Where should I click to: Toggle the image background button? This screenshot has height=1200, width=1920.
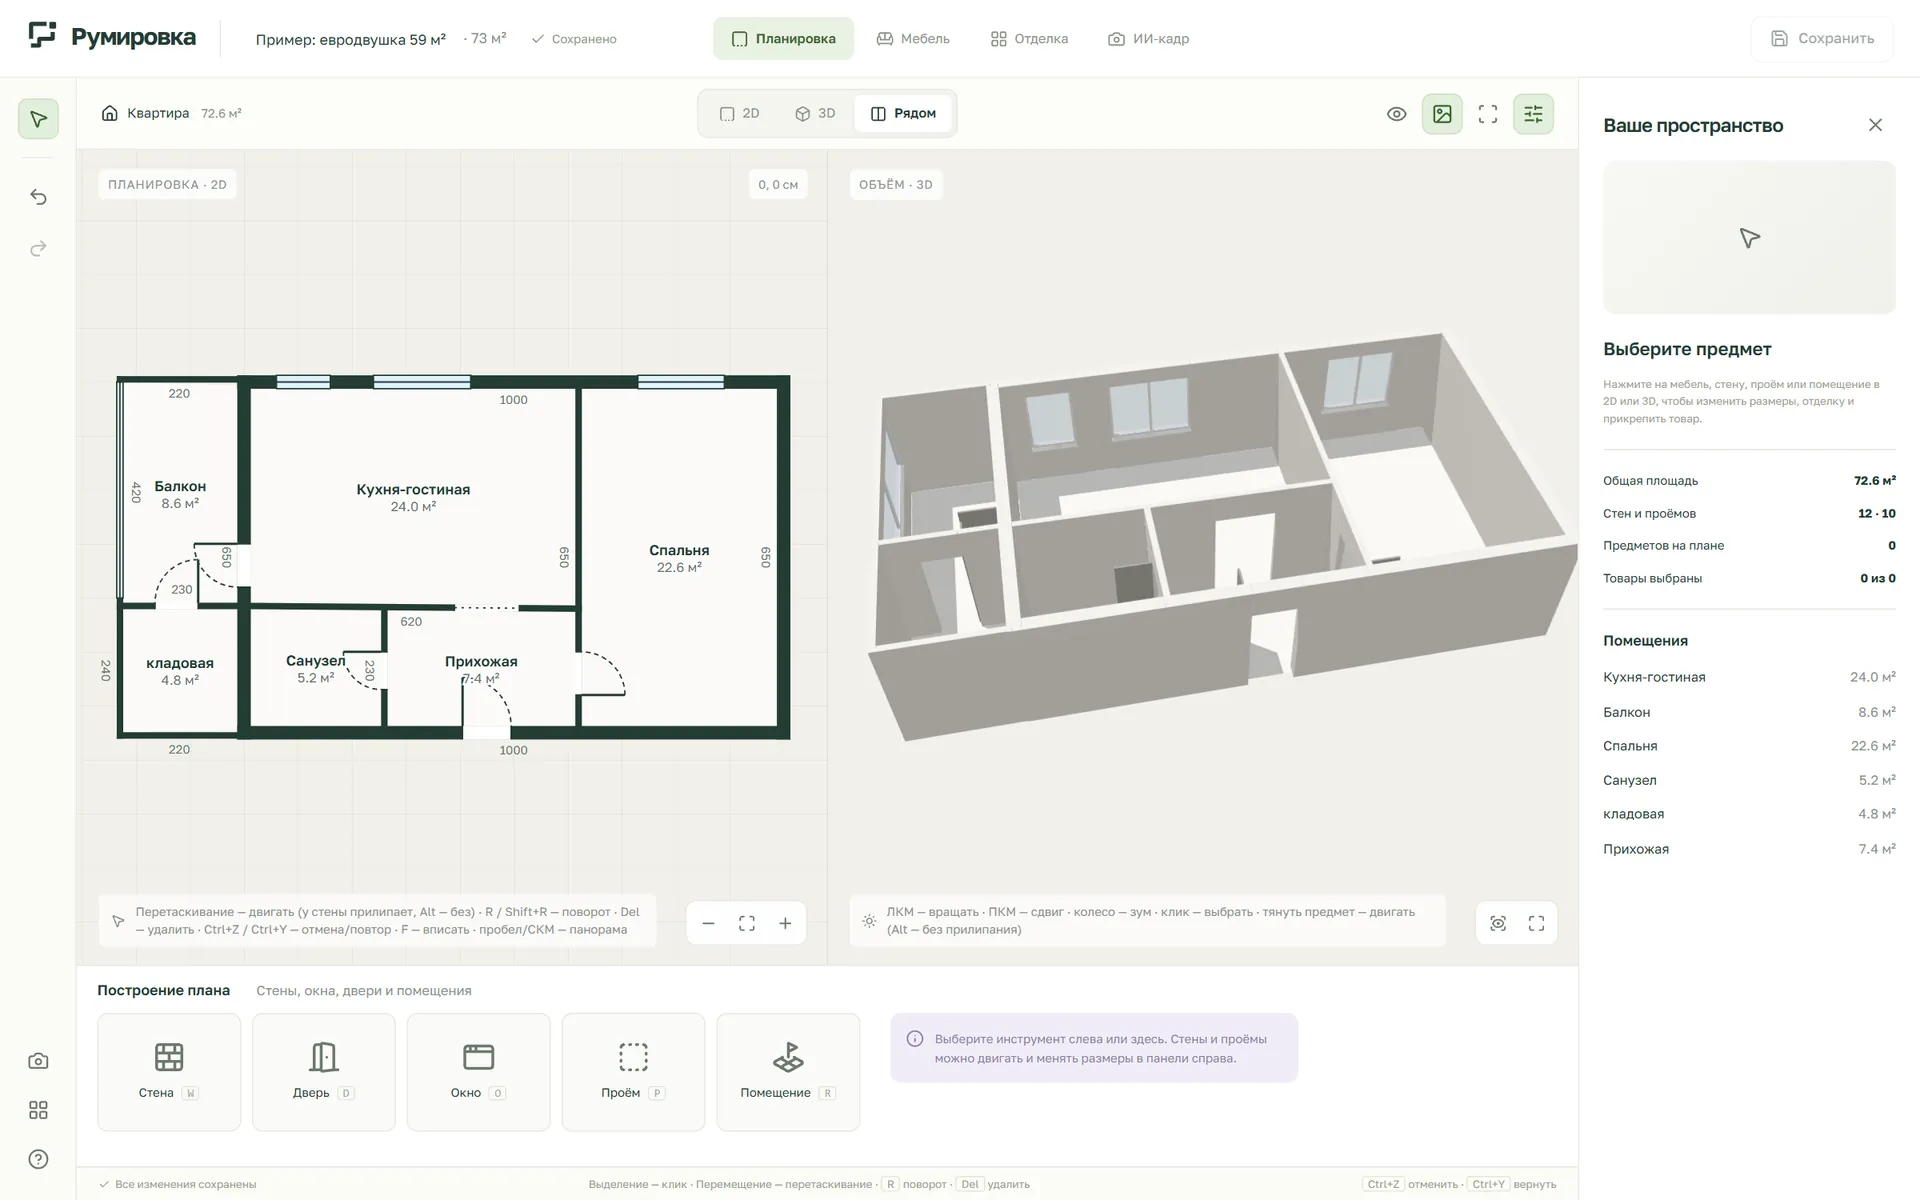click(1442, 114)
